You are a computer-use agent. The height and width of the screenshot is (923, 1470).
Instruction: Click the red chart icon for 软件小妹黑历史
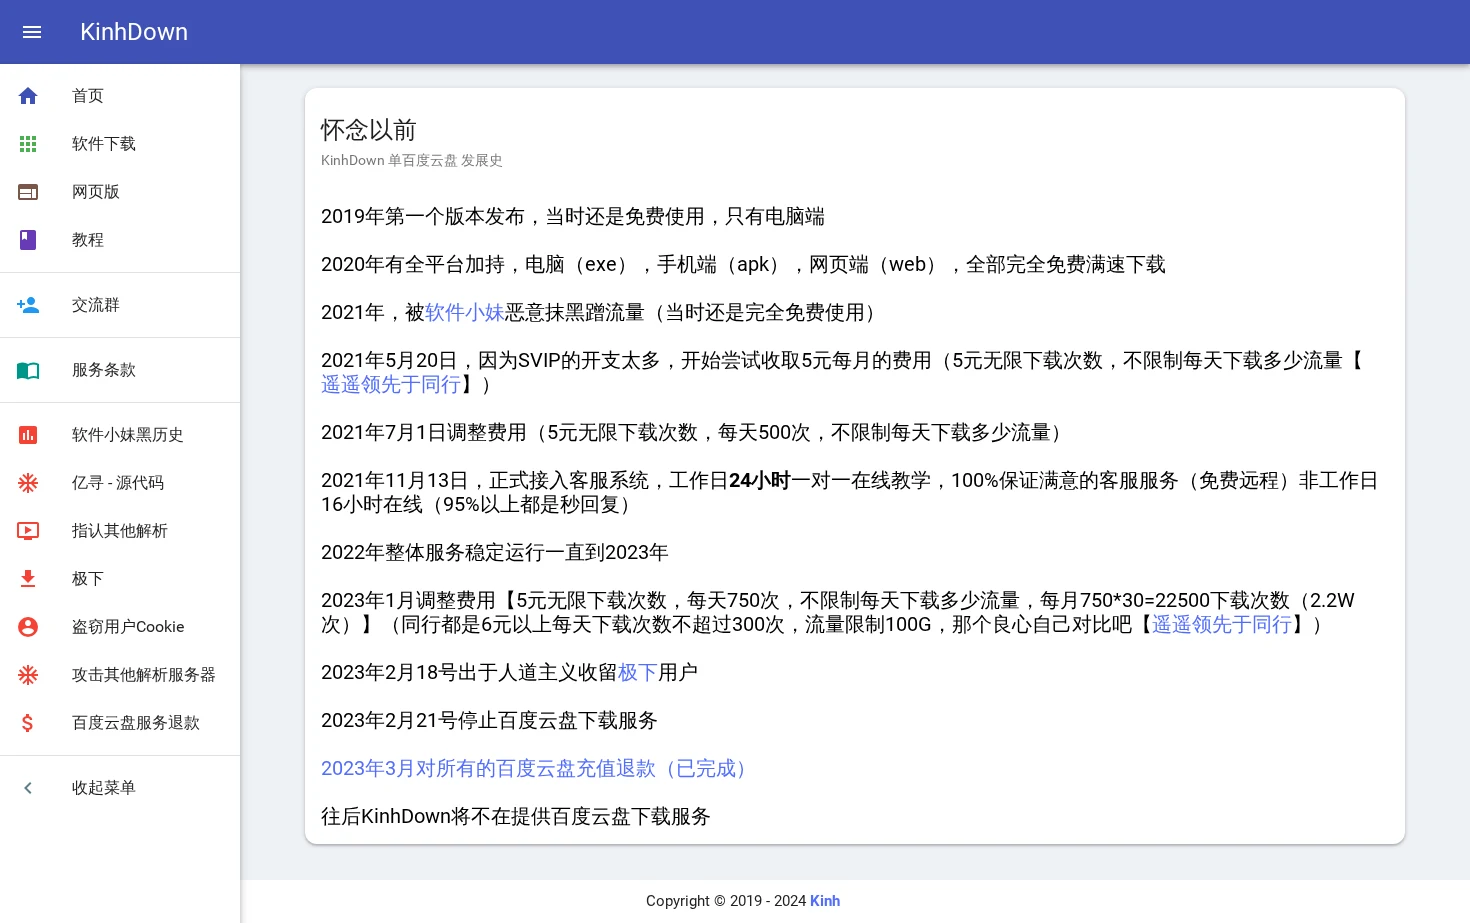pos(28,435)
